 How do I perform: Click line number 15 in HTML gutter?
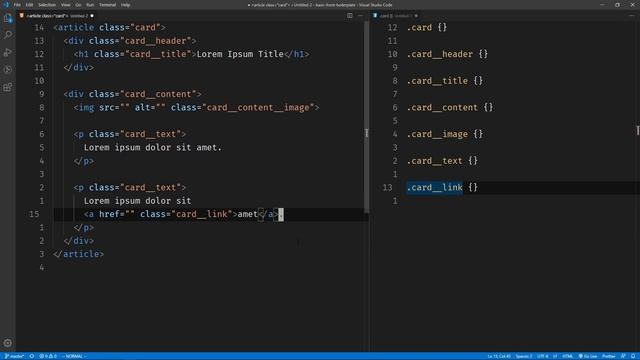click(34, 214)
